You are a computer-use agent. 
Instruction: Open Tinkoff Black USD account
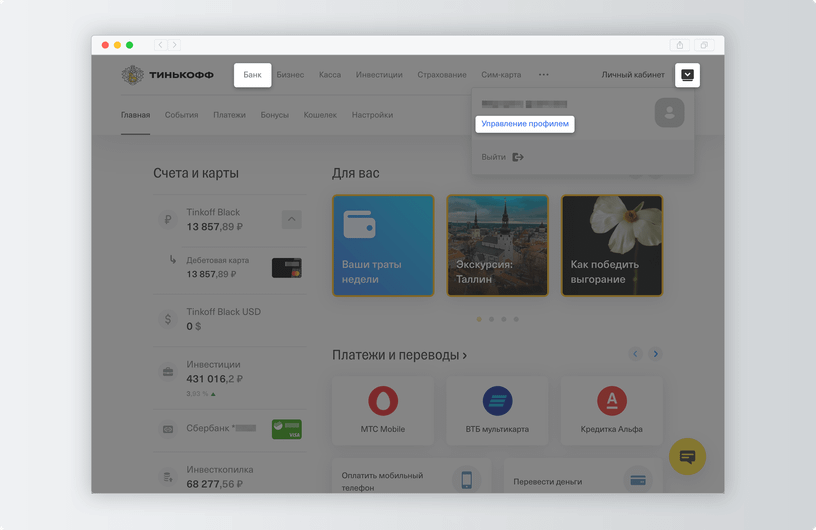pyautogui.click(x=230, y=319)
